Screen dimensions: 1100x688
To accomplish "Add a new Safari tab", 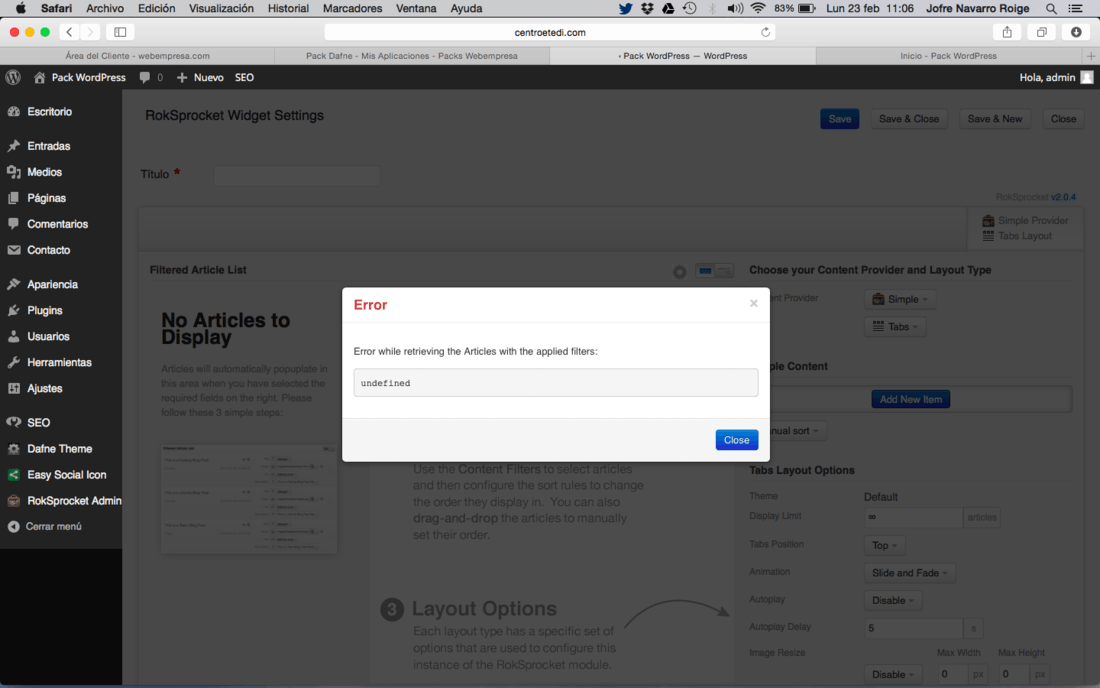I will coord(1090,56).
